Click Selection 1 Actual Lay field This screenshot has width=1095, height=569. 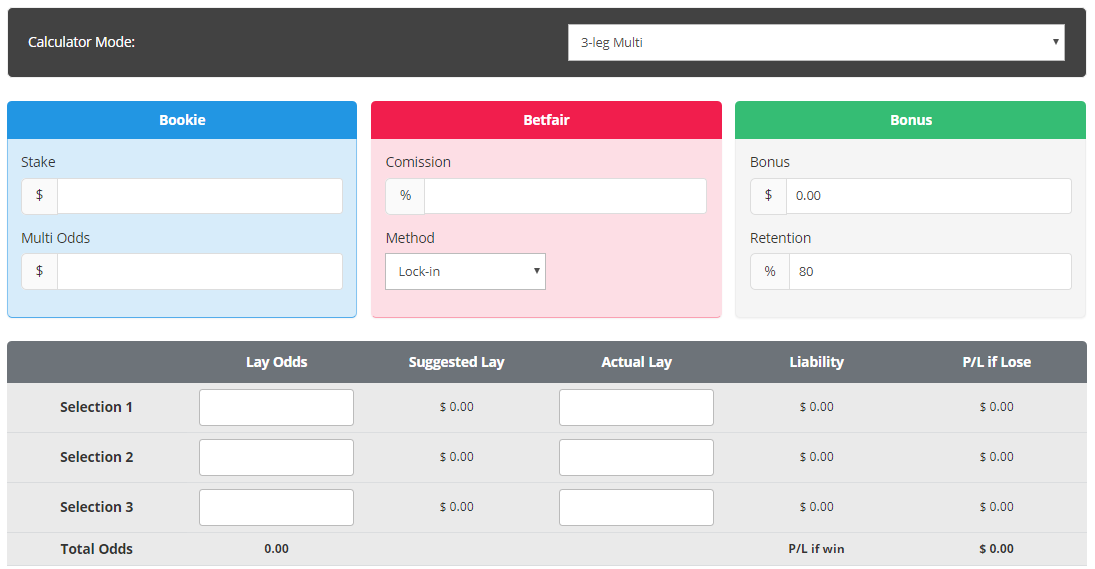(x=636, y=407)
